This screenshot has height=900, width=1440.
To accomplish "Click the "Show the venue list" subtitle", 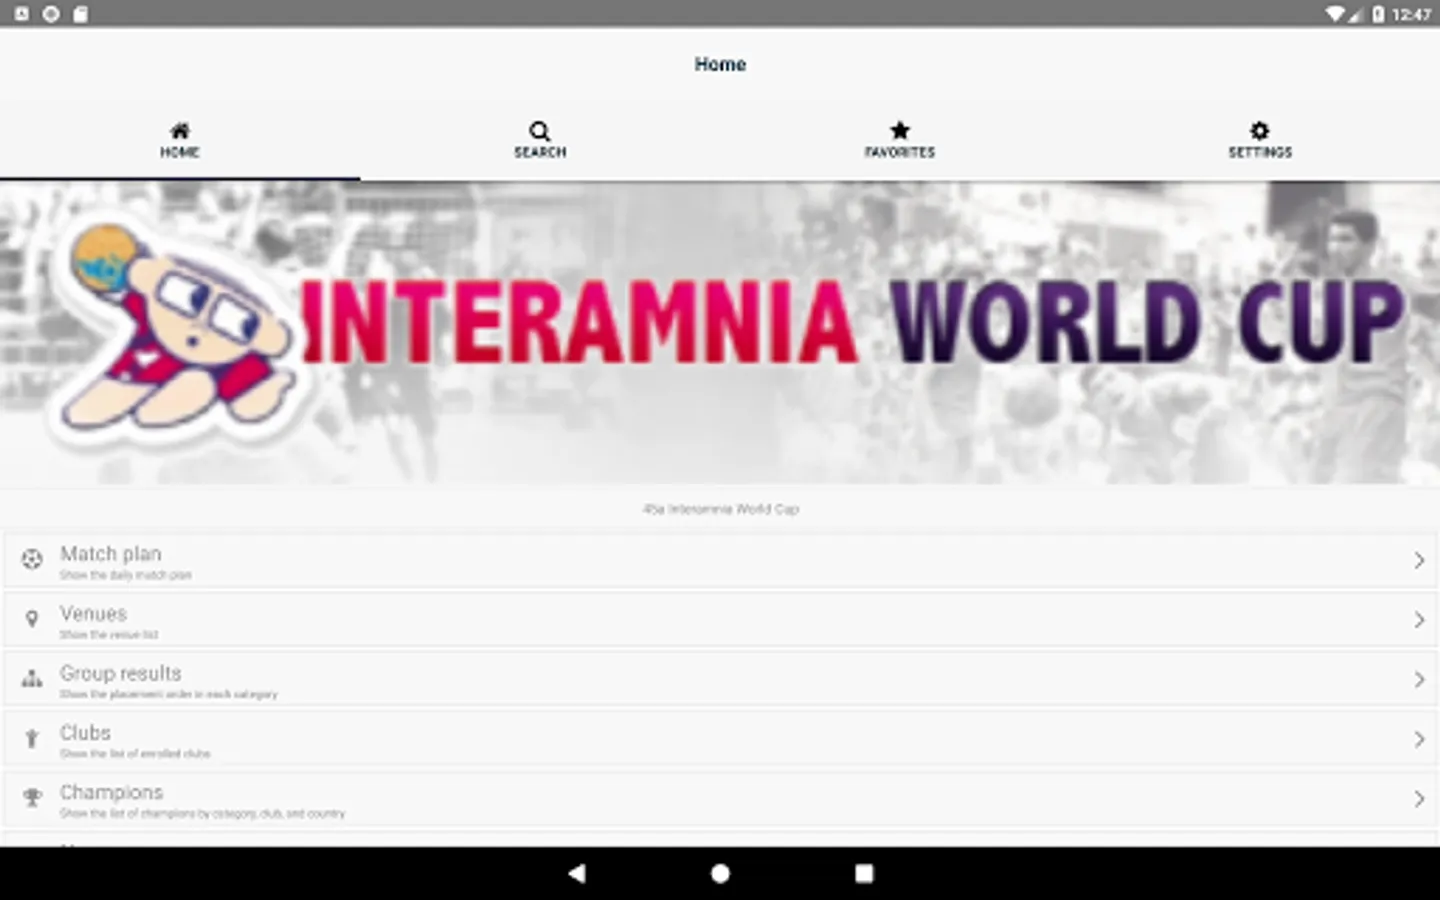I will 109,635.
